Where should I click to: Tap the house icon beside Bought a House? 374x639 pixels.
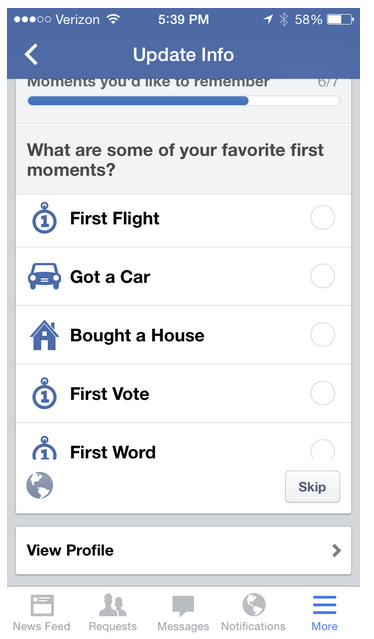coord(44,335)
